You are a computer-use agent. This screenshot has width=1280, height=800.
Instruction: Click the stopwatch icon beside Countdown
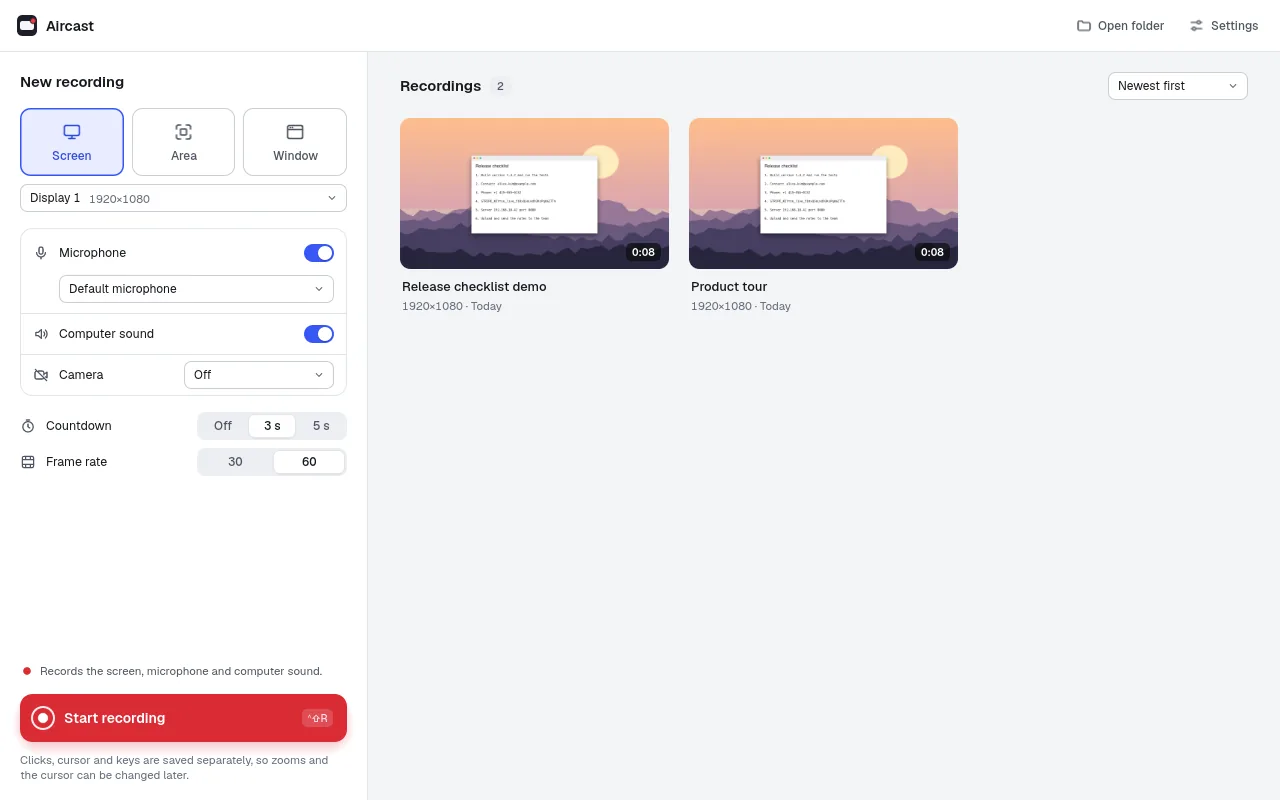pos(28,426)
